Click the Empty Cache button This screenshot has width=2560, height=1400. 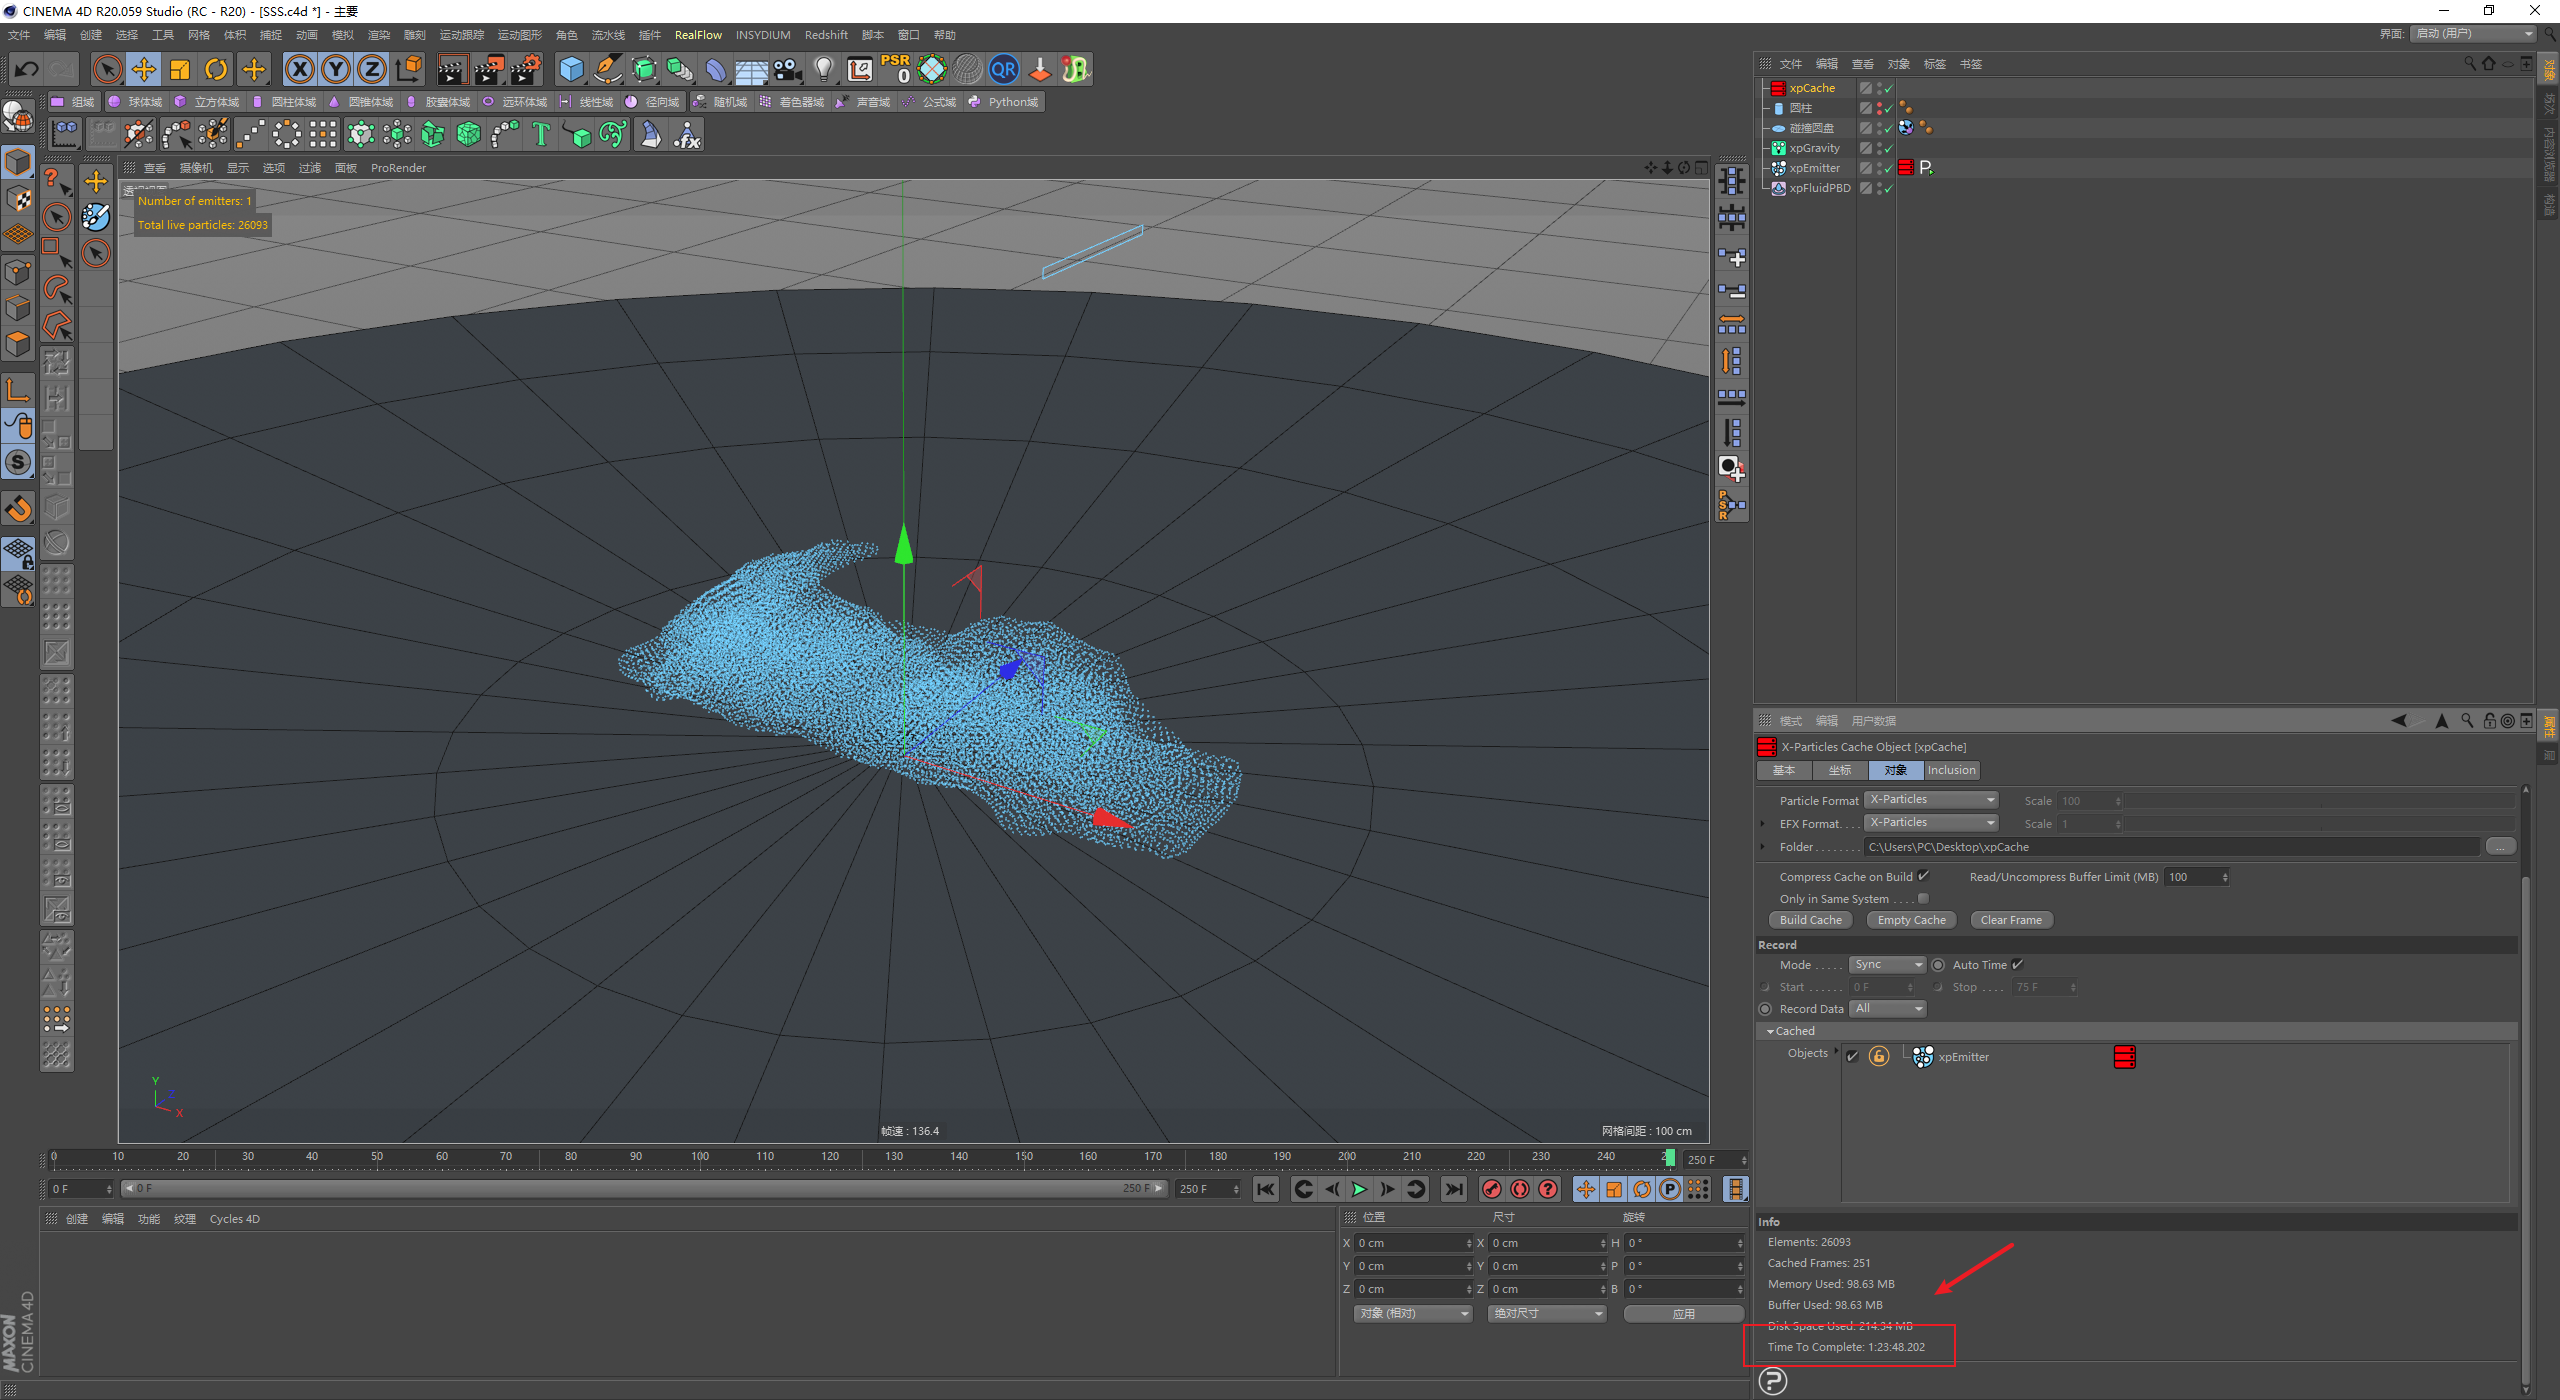click(x=1911, y=920)
